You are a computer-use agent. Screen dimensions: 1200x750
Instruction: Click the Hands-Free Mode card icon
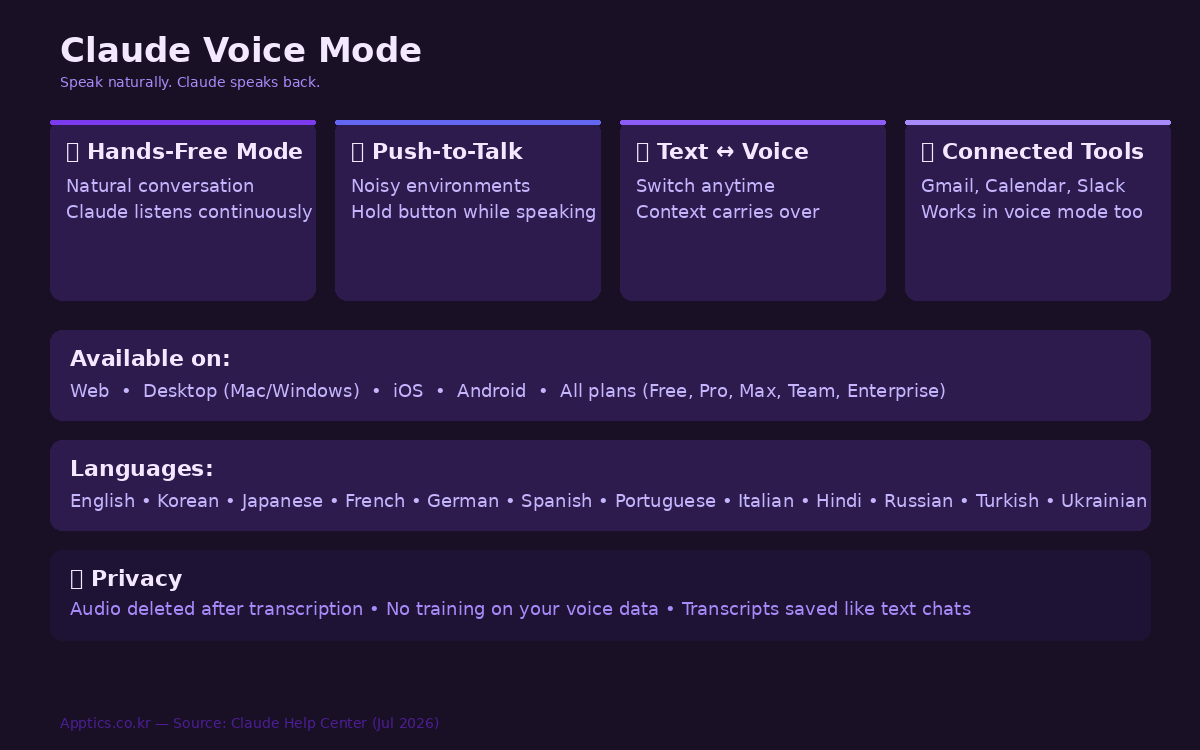coord(73,152)
